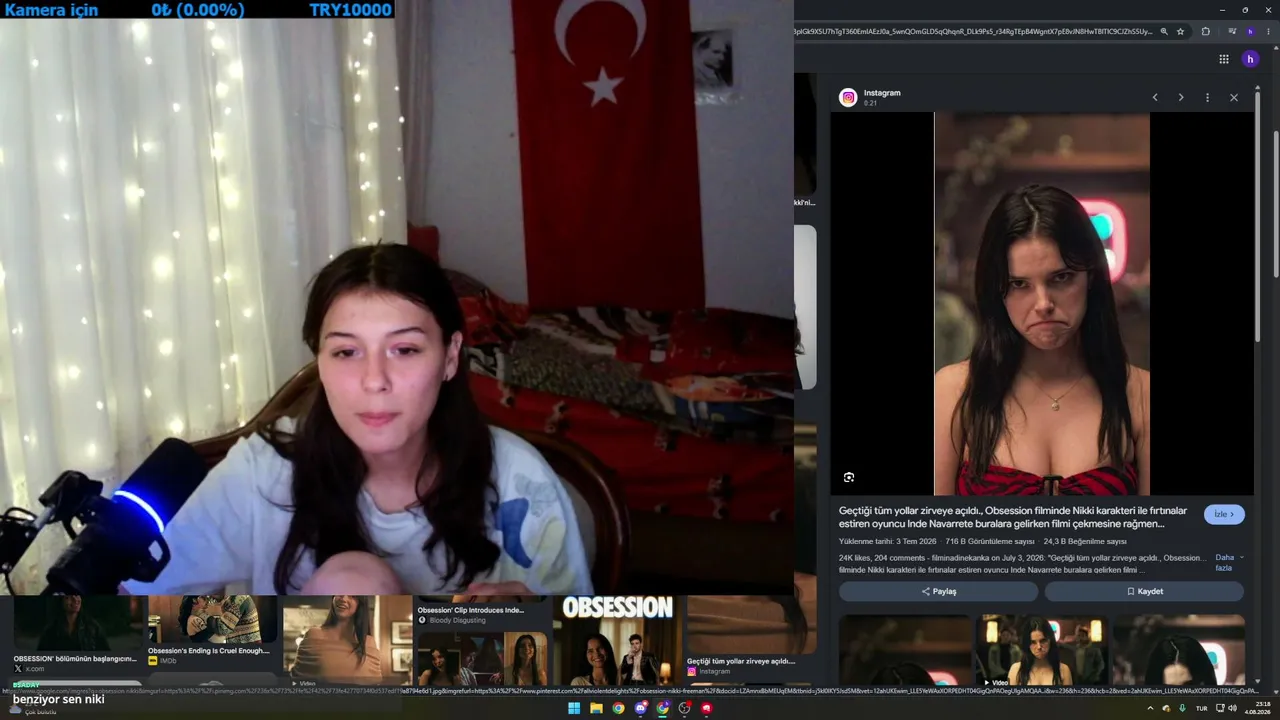The image size is (1280, 720).
Task: Go to next image in preview panel
Action: (1181, 98)
